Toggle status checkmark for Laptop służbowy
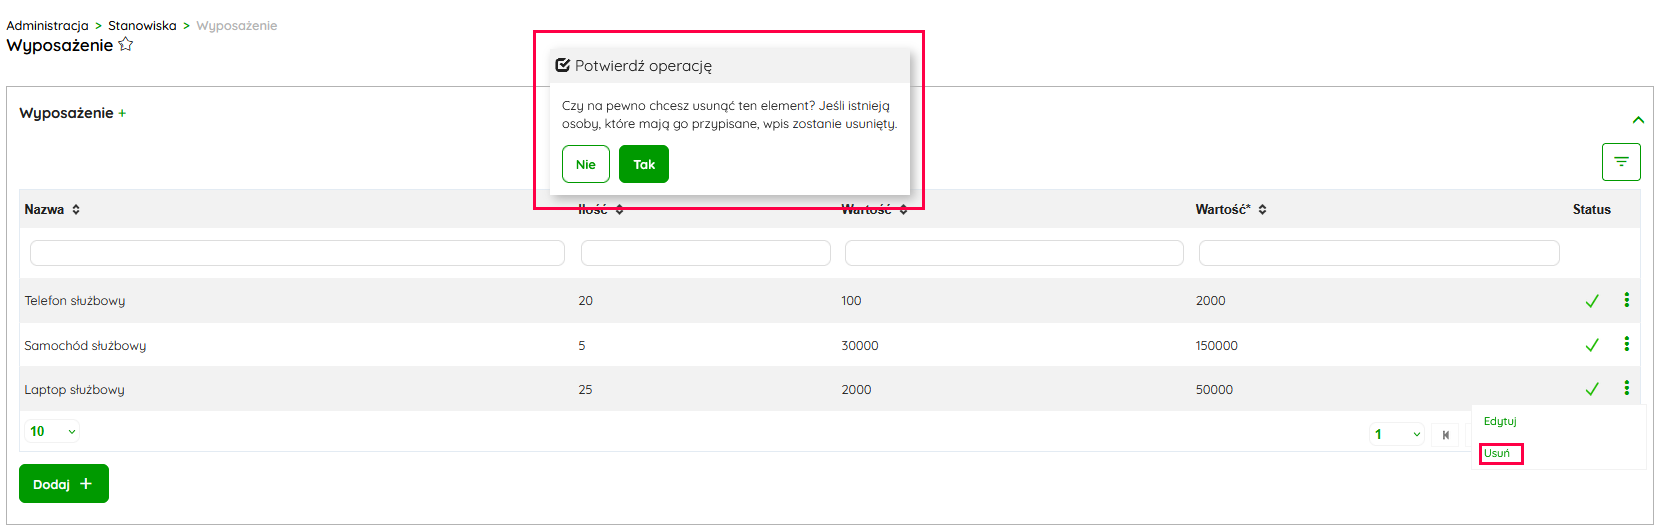This screenshot has height=526, width=1658. 1592,389
